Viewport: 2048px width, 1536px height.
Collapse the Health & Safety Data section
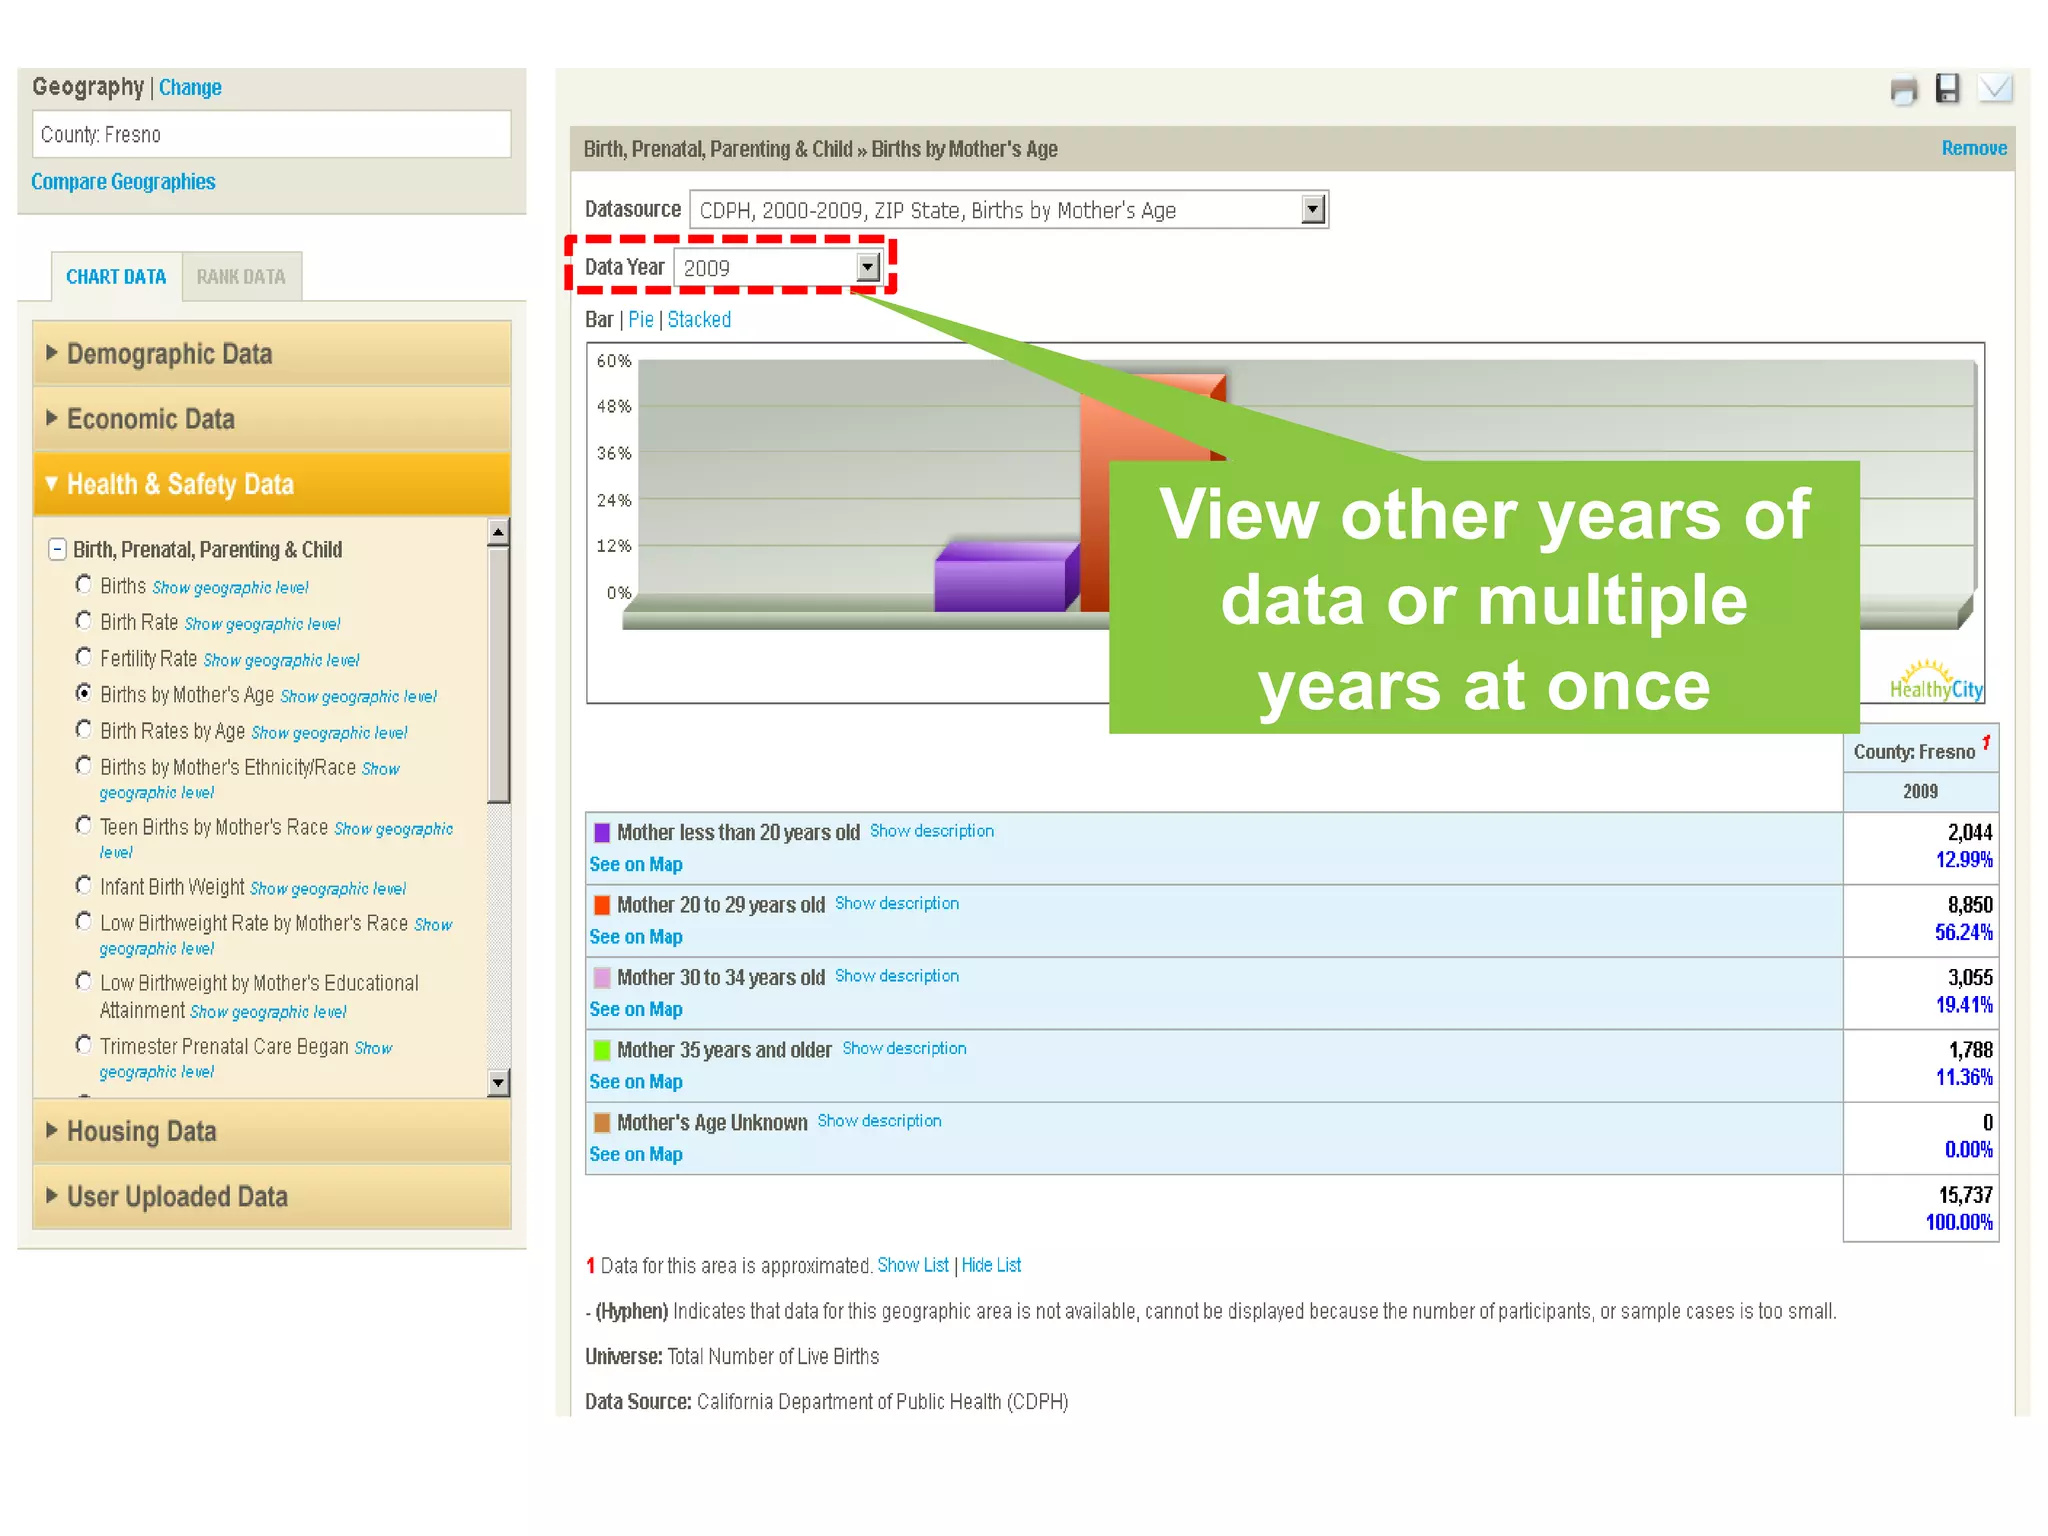271,484
